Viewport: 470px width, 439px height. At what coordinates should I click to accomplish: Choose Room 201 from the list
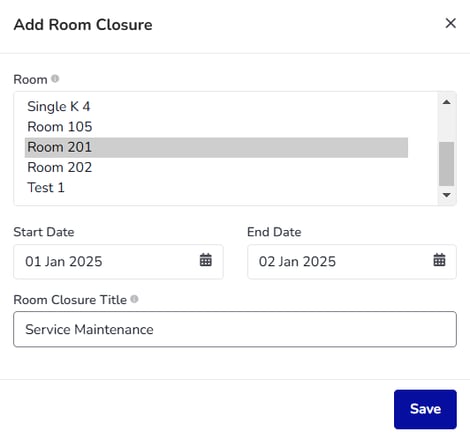(x=216, y=147)
